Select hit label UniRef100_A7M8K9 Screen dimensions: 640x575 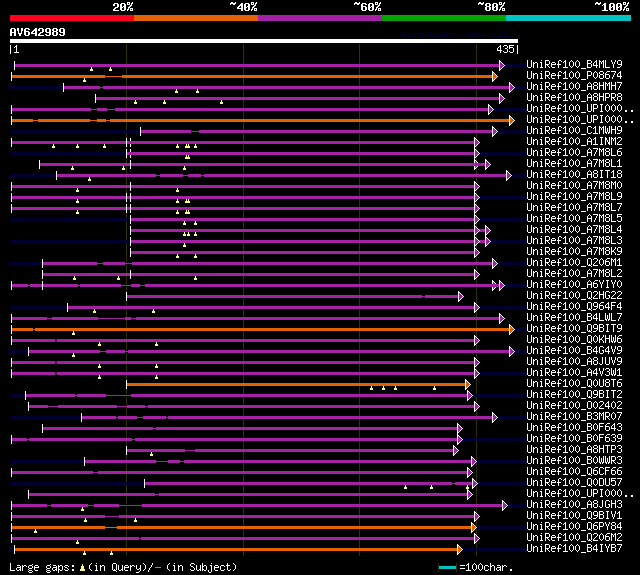tap(574, 252)
